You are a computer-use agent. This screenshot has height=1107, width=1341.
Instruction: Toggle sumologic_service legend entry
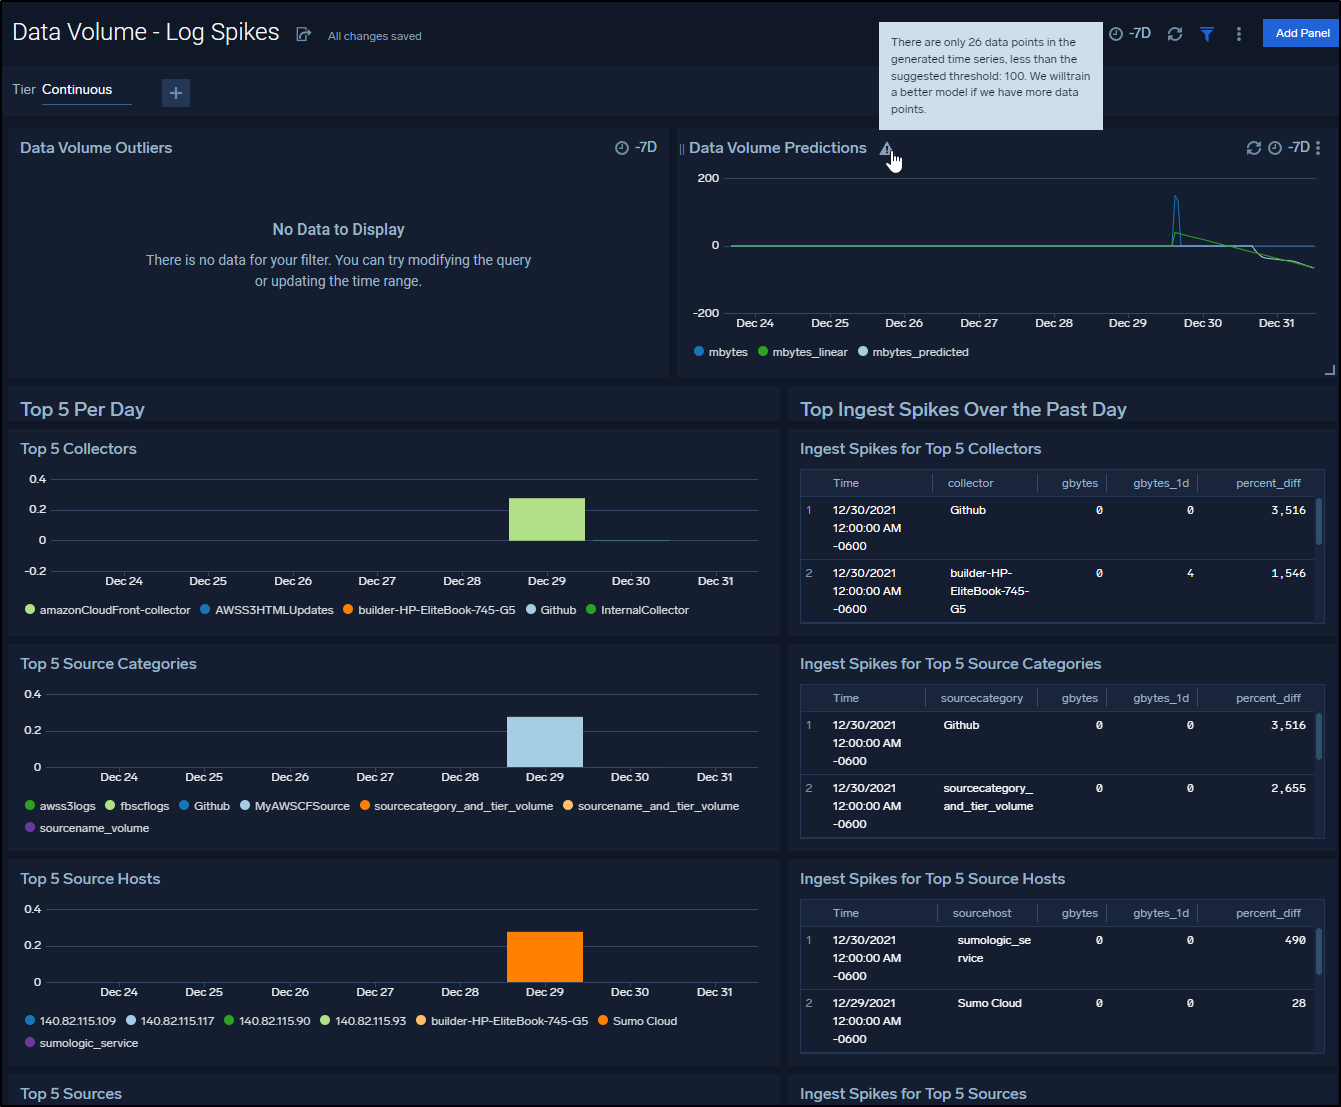coord(82,1043)
